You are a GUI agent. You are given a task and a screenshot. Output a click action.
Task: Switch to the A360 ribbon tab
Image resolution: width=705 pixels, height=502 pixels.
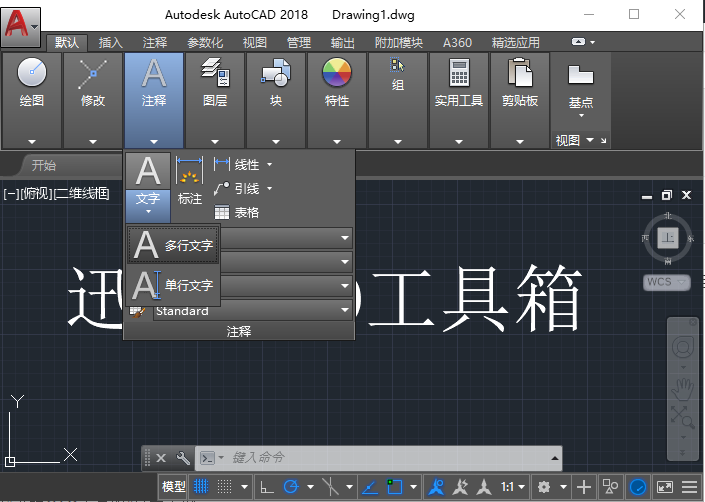point(457,43)
